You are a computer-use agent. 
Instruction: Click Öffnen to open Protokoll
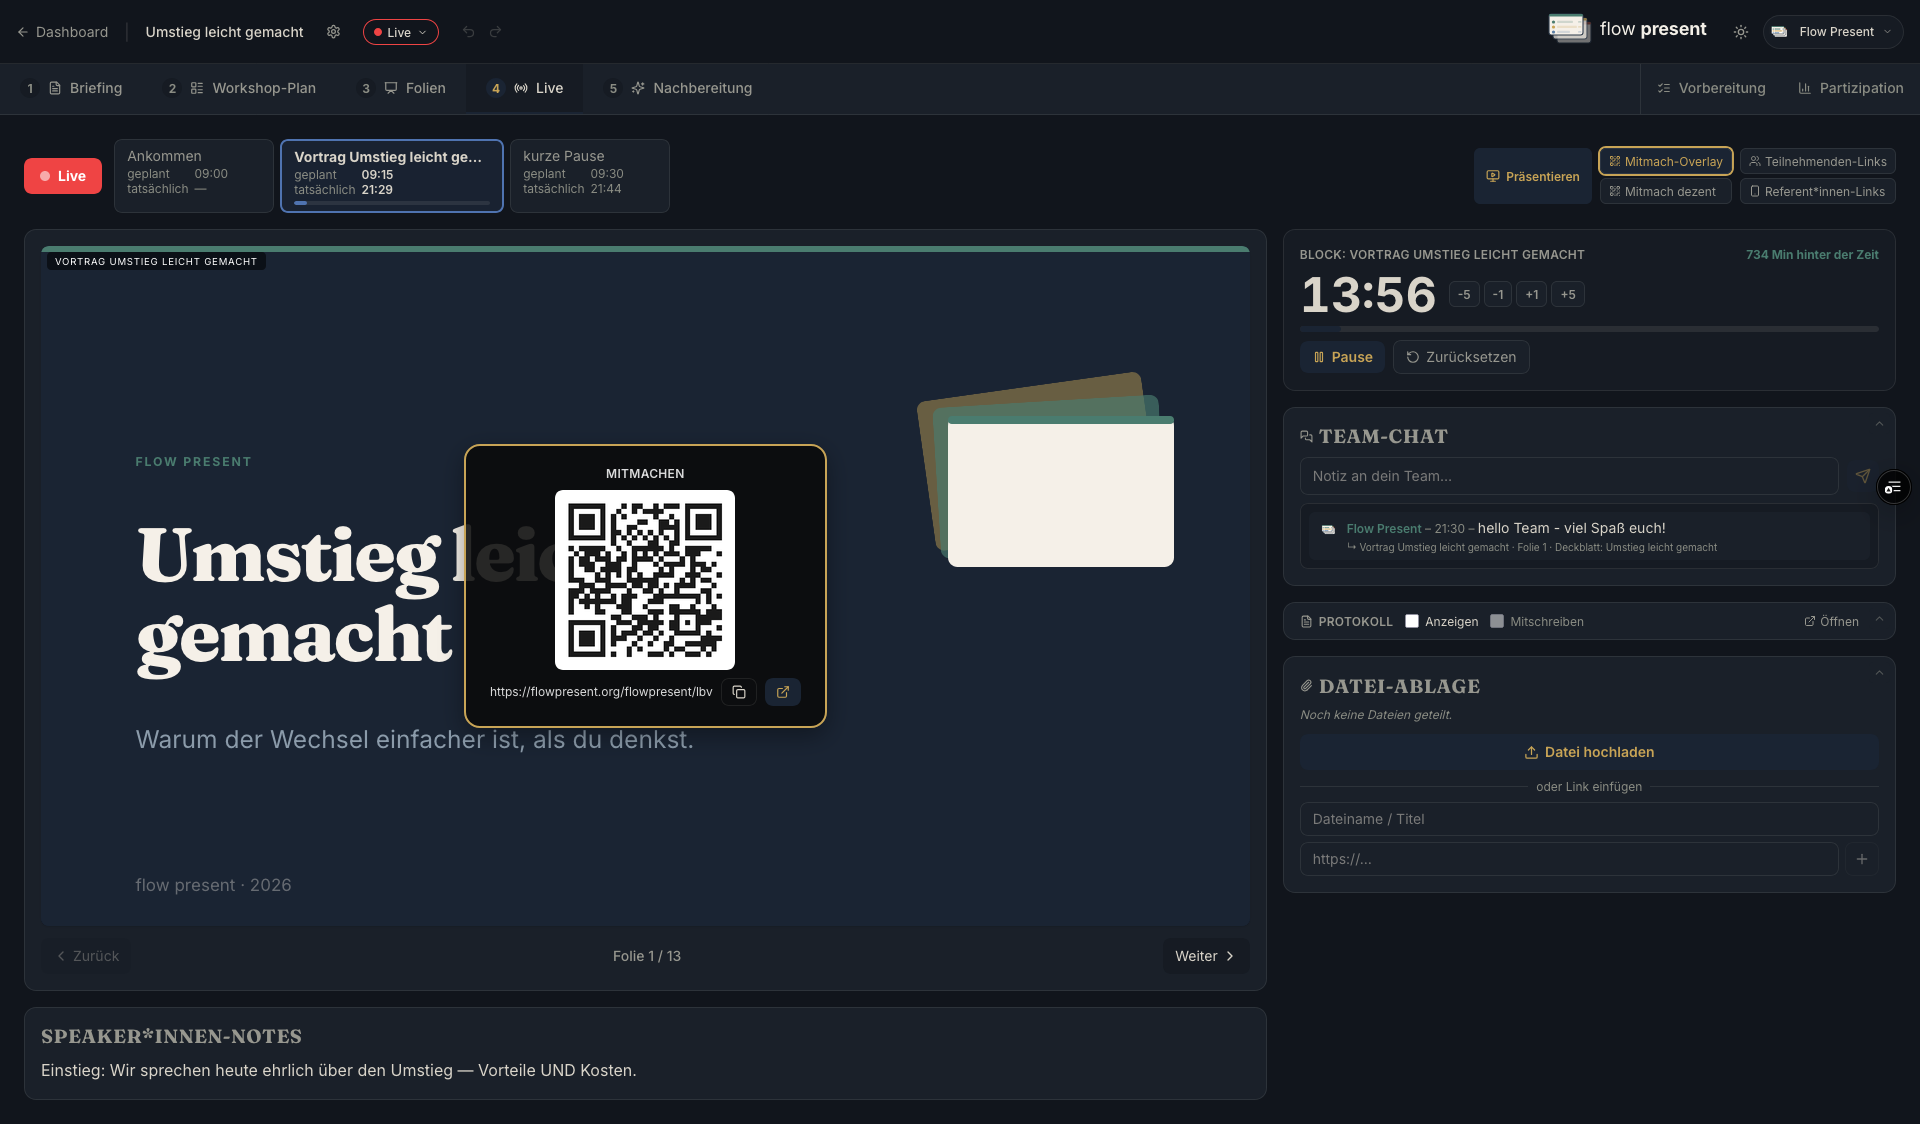[x=1831, y=621]
